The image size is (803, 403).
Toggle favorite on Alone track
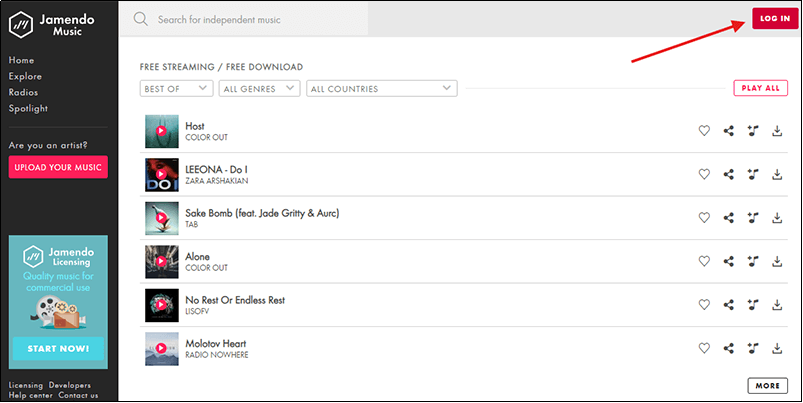(704, 261)
